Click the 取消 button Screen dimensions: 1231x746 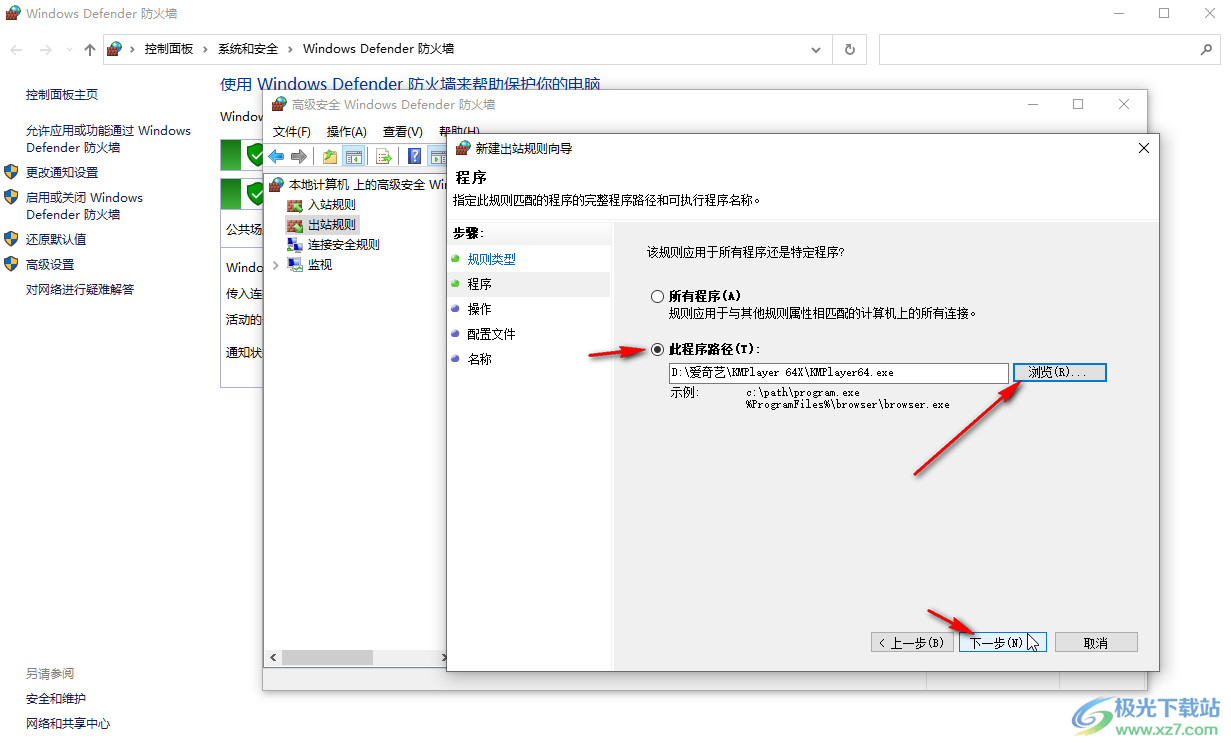(x=1096, y=642)
